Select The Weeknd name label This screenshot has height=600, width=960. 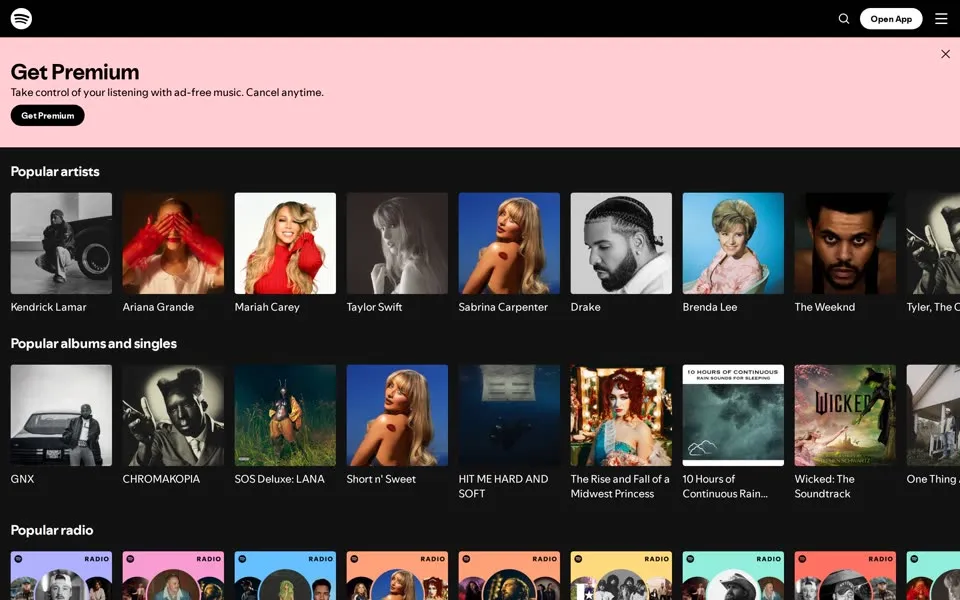coord(825,307)
